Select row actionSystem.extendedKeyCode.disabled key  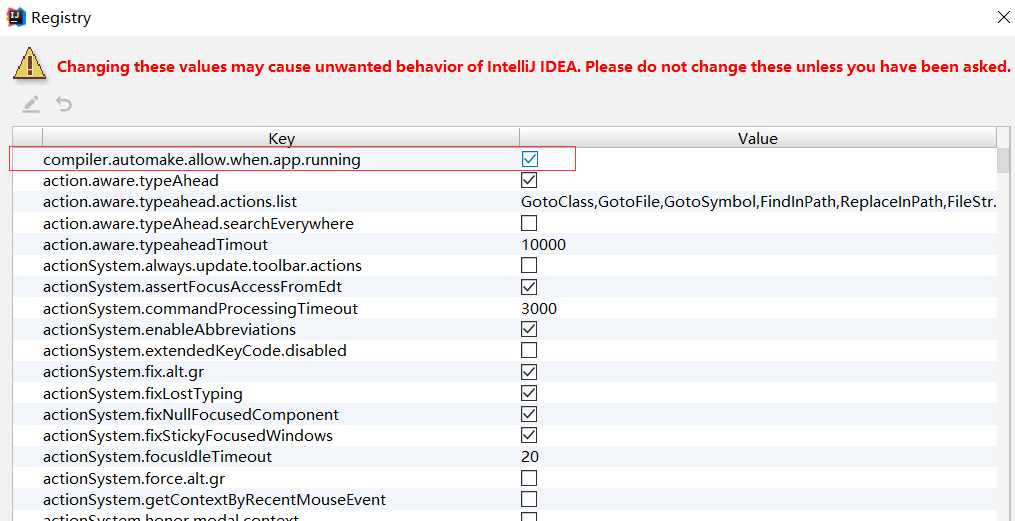pyautogui.click(x=195, y=350)
